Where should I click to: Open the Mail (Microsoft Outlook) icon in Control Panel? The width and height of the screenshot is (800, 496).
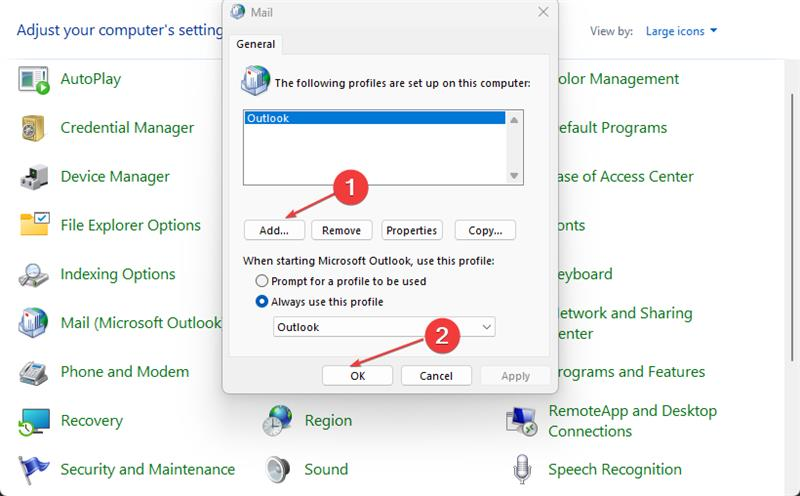point(33,323)
